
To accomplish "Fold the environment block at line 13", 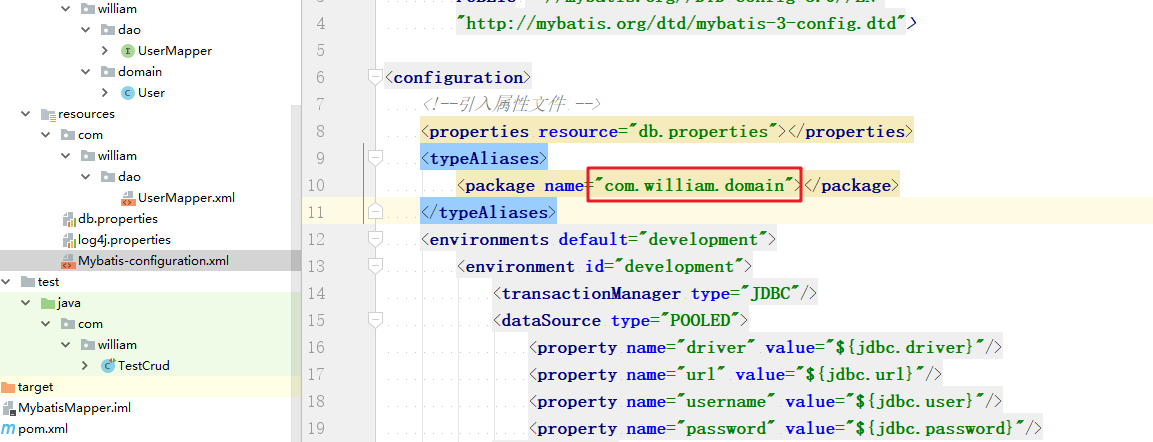I will [x=375, y=266].
